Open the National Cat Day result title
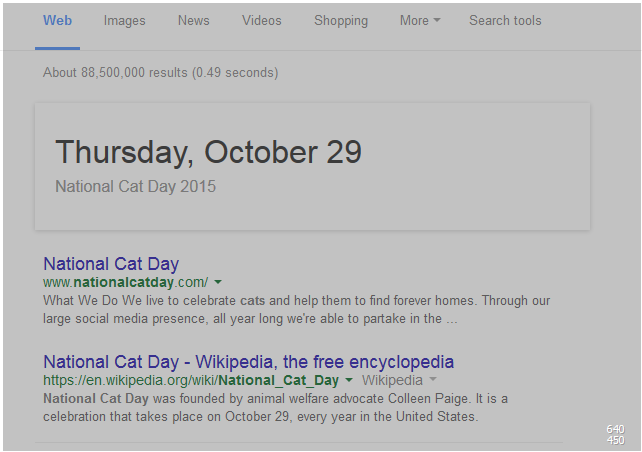This screenshot has width=642, height=452. tap(111, 264)
